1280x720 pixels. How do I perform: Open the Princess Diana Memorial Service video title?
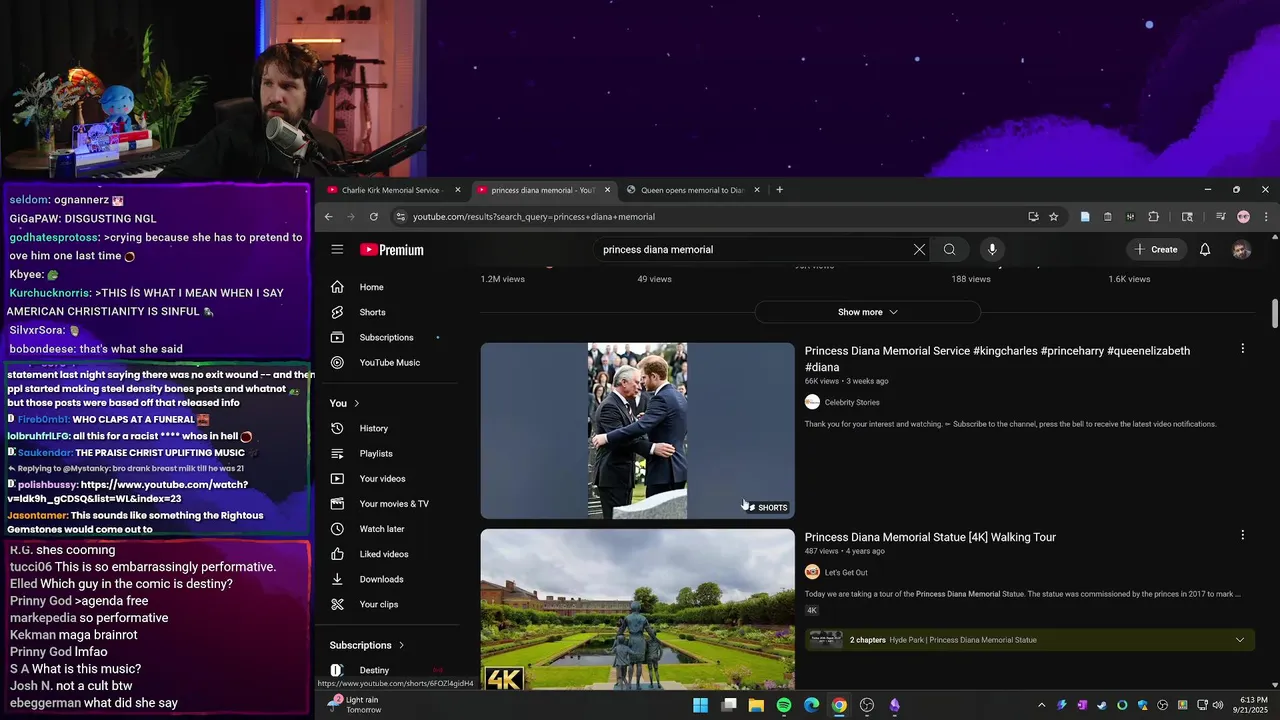click(x=997, y=359)
